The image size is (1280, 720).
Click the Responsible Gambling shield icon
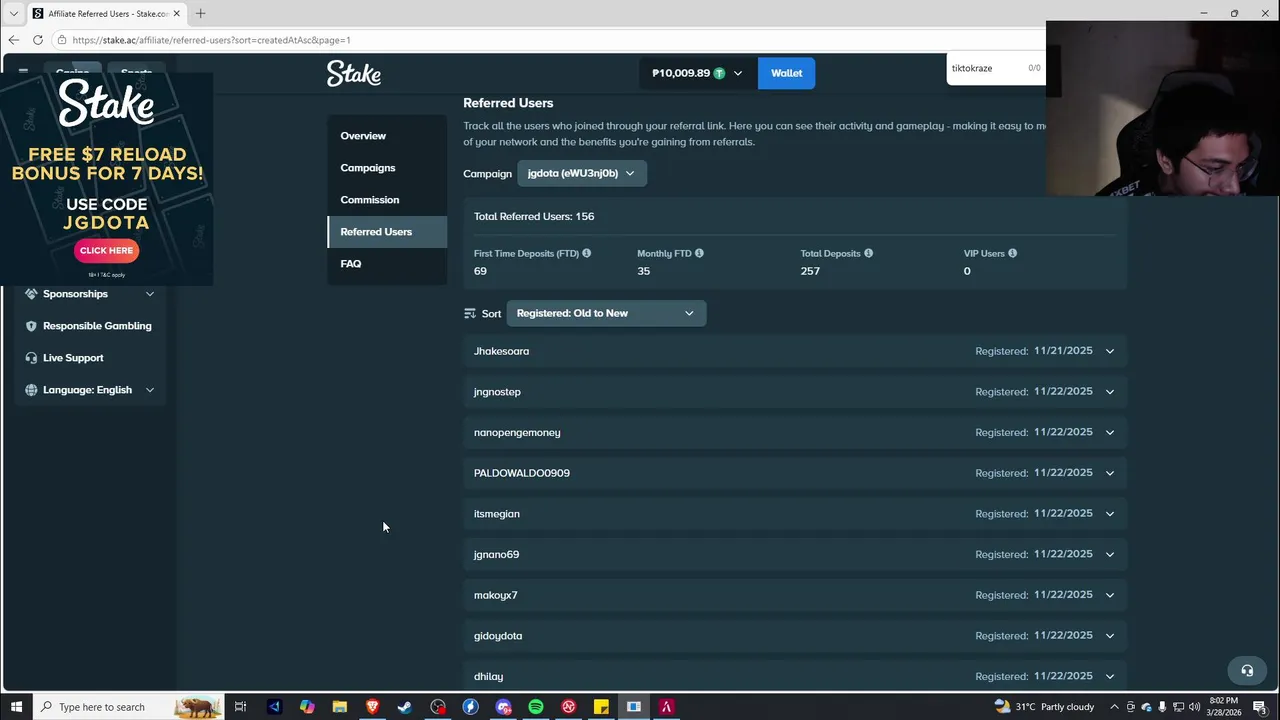31,326
